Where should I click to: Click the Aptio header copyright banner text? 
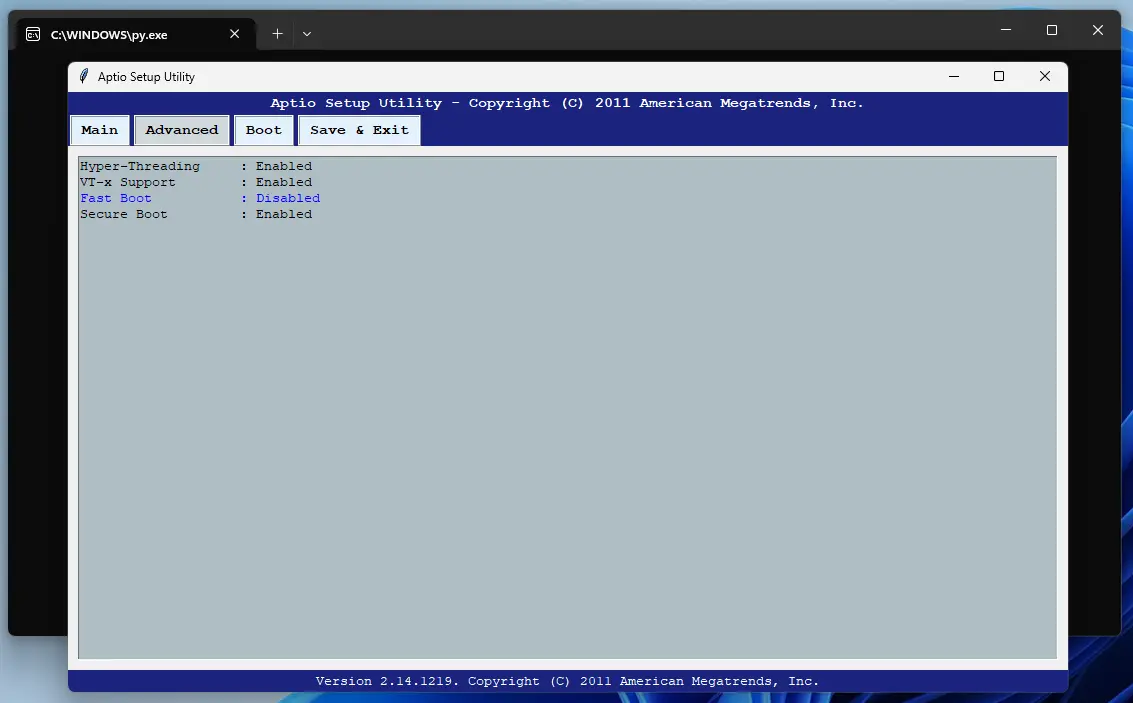[x=567, y=103]
